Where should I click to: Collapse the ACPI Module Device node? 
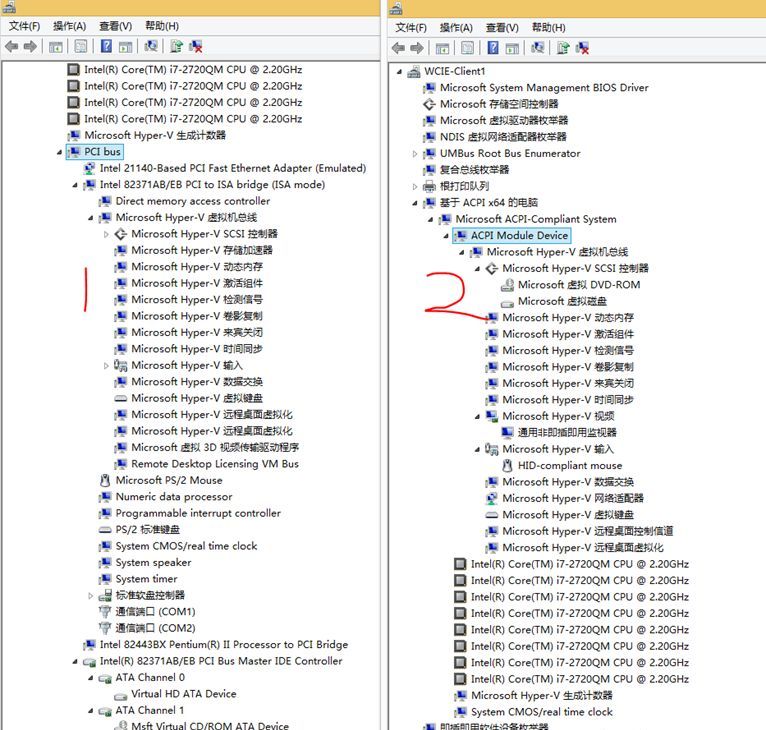pos(446,236)
